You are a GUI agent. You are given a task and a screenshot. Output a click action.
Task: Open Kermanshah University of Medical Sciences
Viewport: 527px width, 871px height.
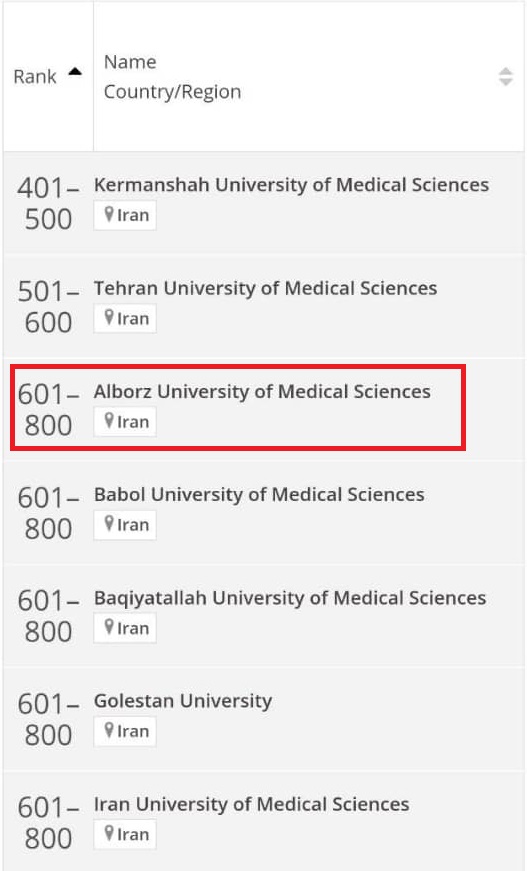291,184
